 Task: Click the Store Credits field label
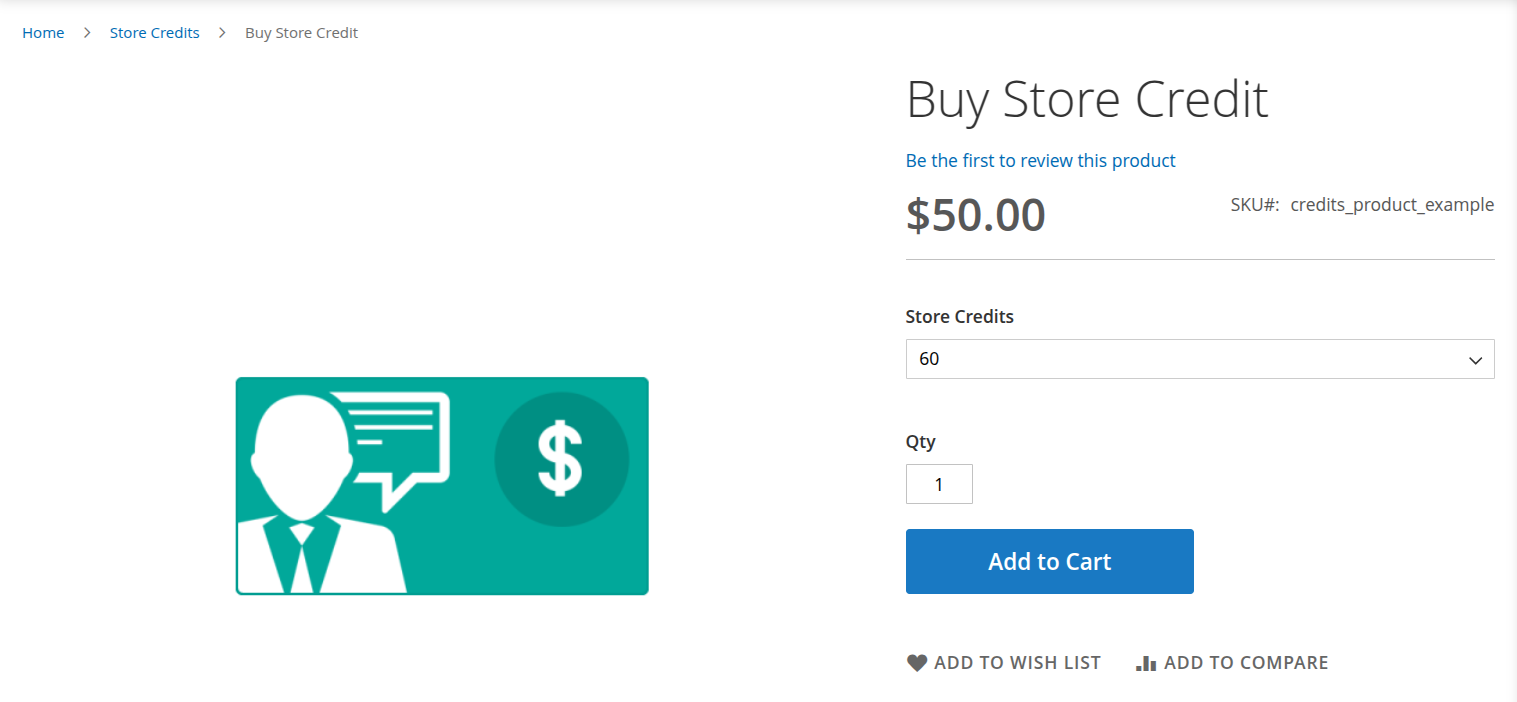click(959, 316)
